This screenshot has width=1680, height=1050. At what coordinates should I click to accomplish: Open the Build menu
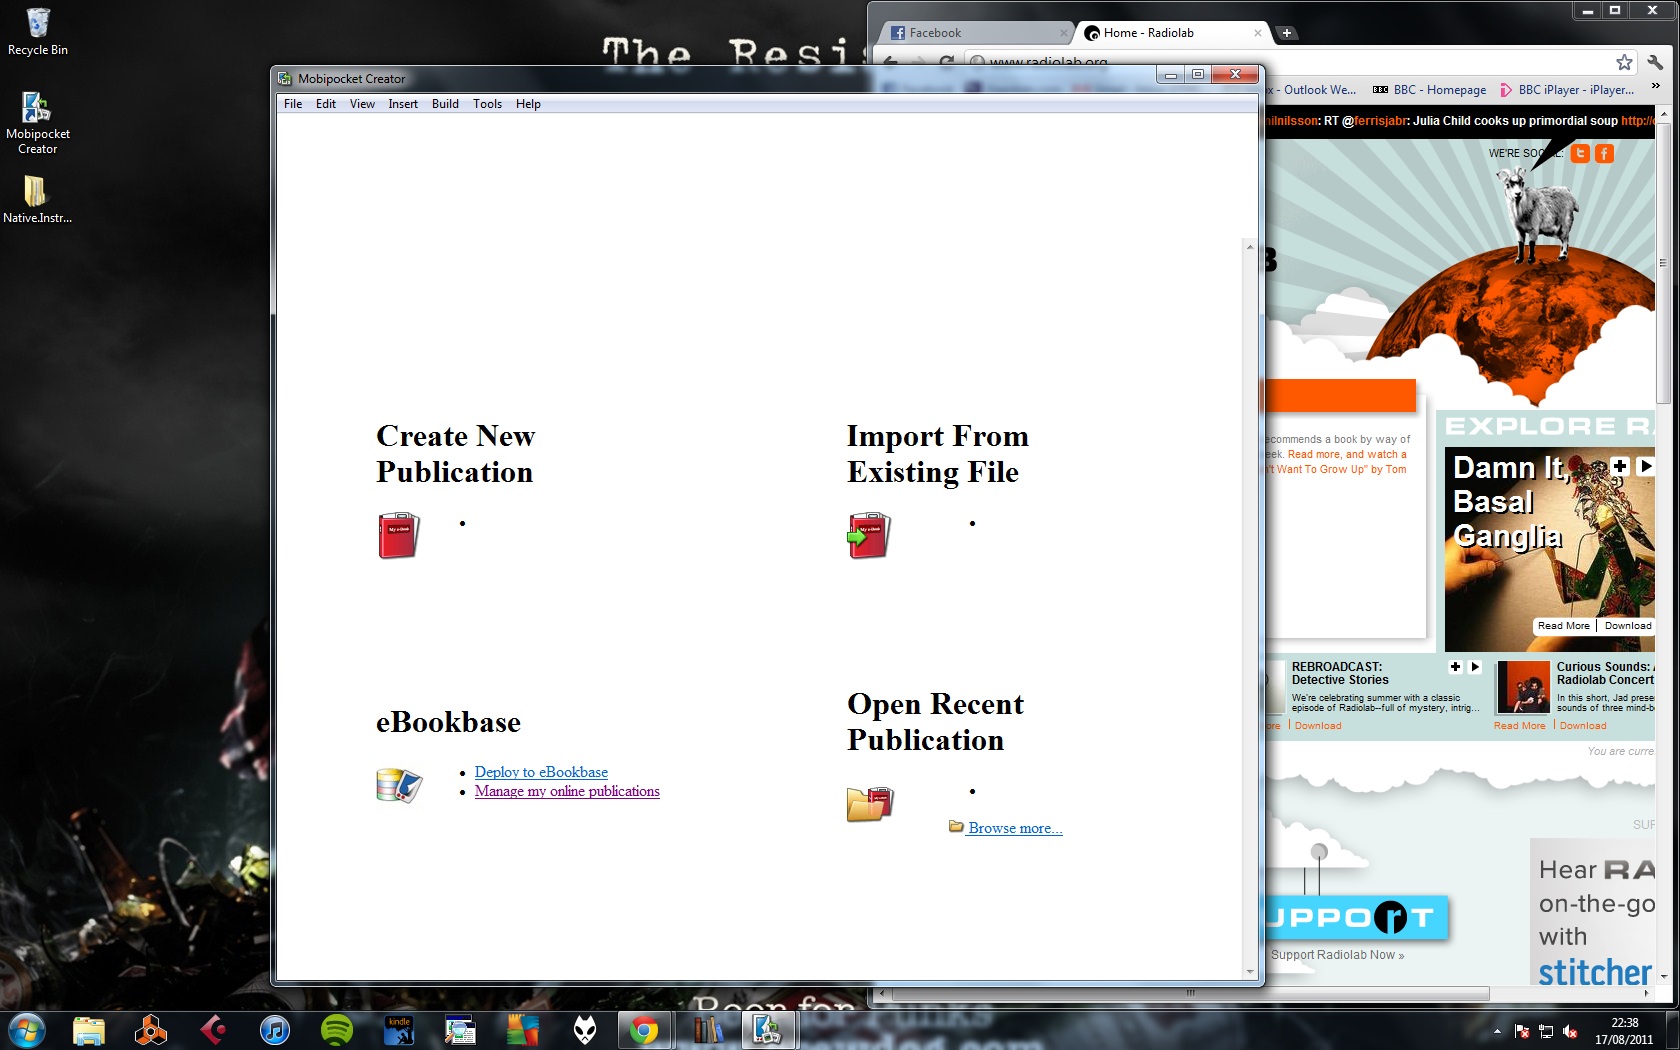point(445,104)
